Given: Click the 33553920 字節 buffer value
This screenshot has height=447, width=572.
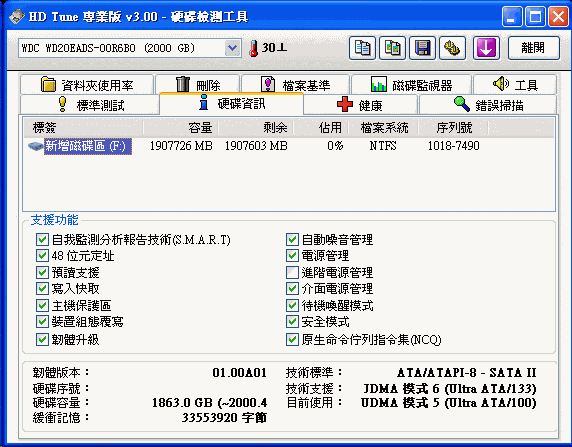Looking at the screenshot, I should 224,417.
